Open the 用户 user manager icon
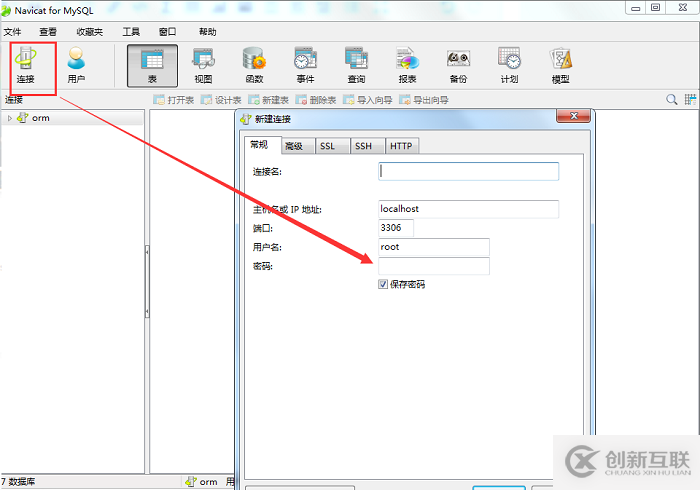The width and height of the screenshot is (700, 490). [x=76, y=66]
